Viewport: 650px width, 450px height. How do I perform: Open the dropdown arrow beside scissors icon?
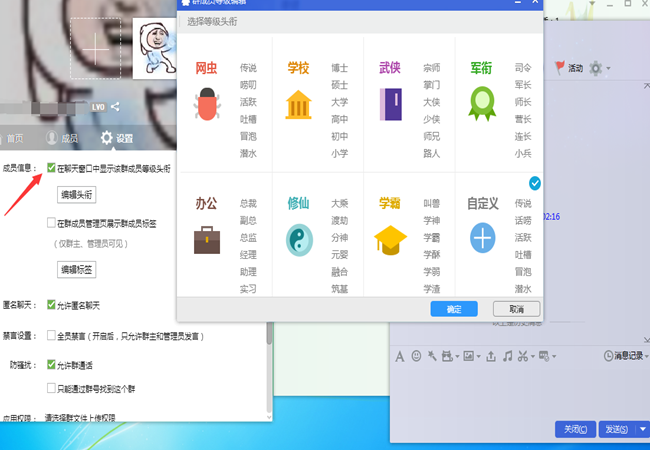533,357
